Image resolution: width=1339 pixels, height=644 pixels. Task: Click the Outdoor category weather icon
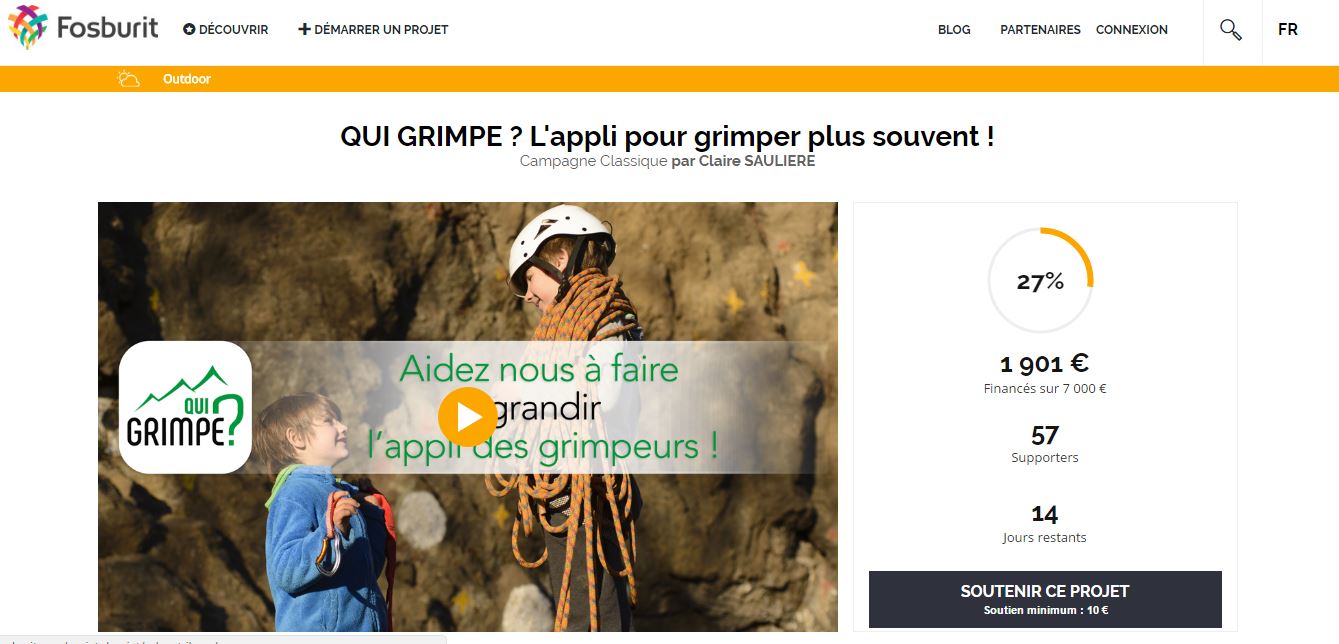click(128, 79)
